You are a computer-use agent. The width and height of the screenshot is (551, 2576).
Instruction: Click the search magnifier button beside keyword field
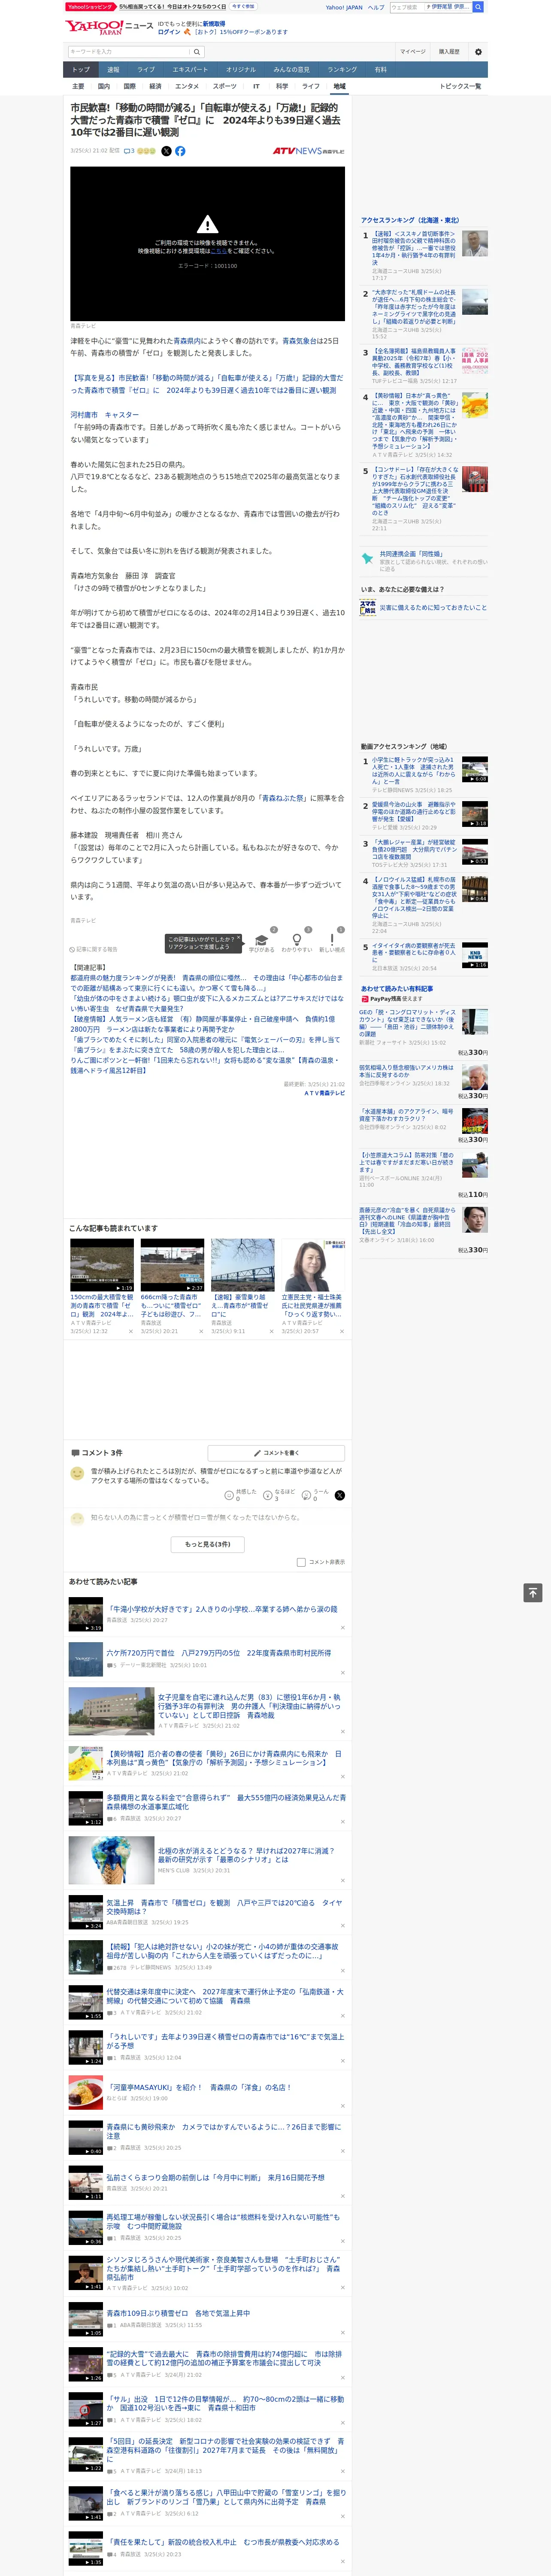pyautogui.click(x=197, y=52)
